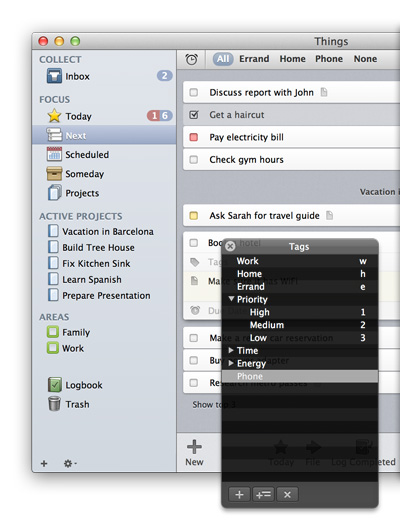The width and height of the screenshot is (400, 530).
Task: Open sidebar gear settings menu
Action: [70, 463]
